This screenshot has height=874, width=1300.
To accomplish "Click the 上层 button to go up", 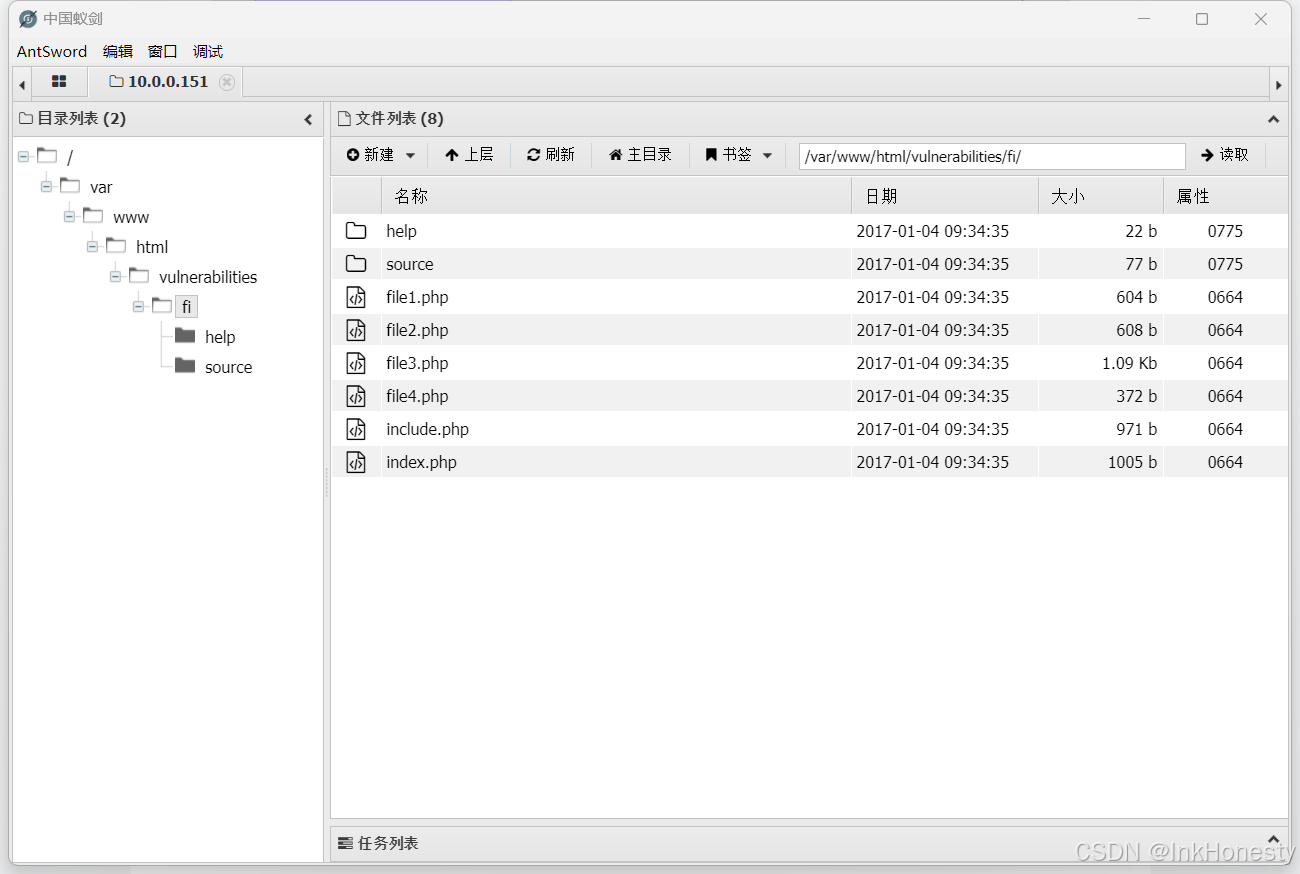I will point(469,154).
